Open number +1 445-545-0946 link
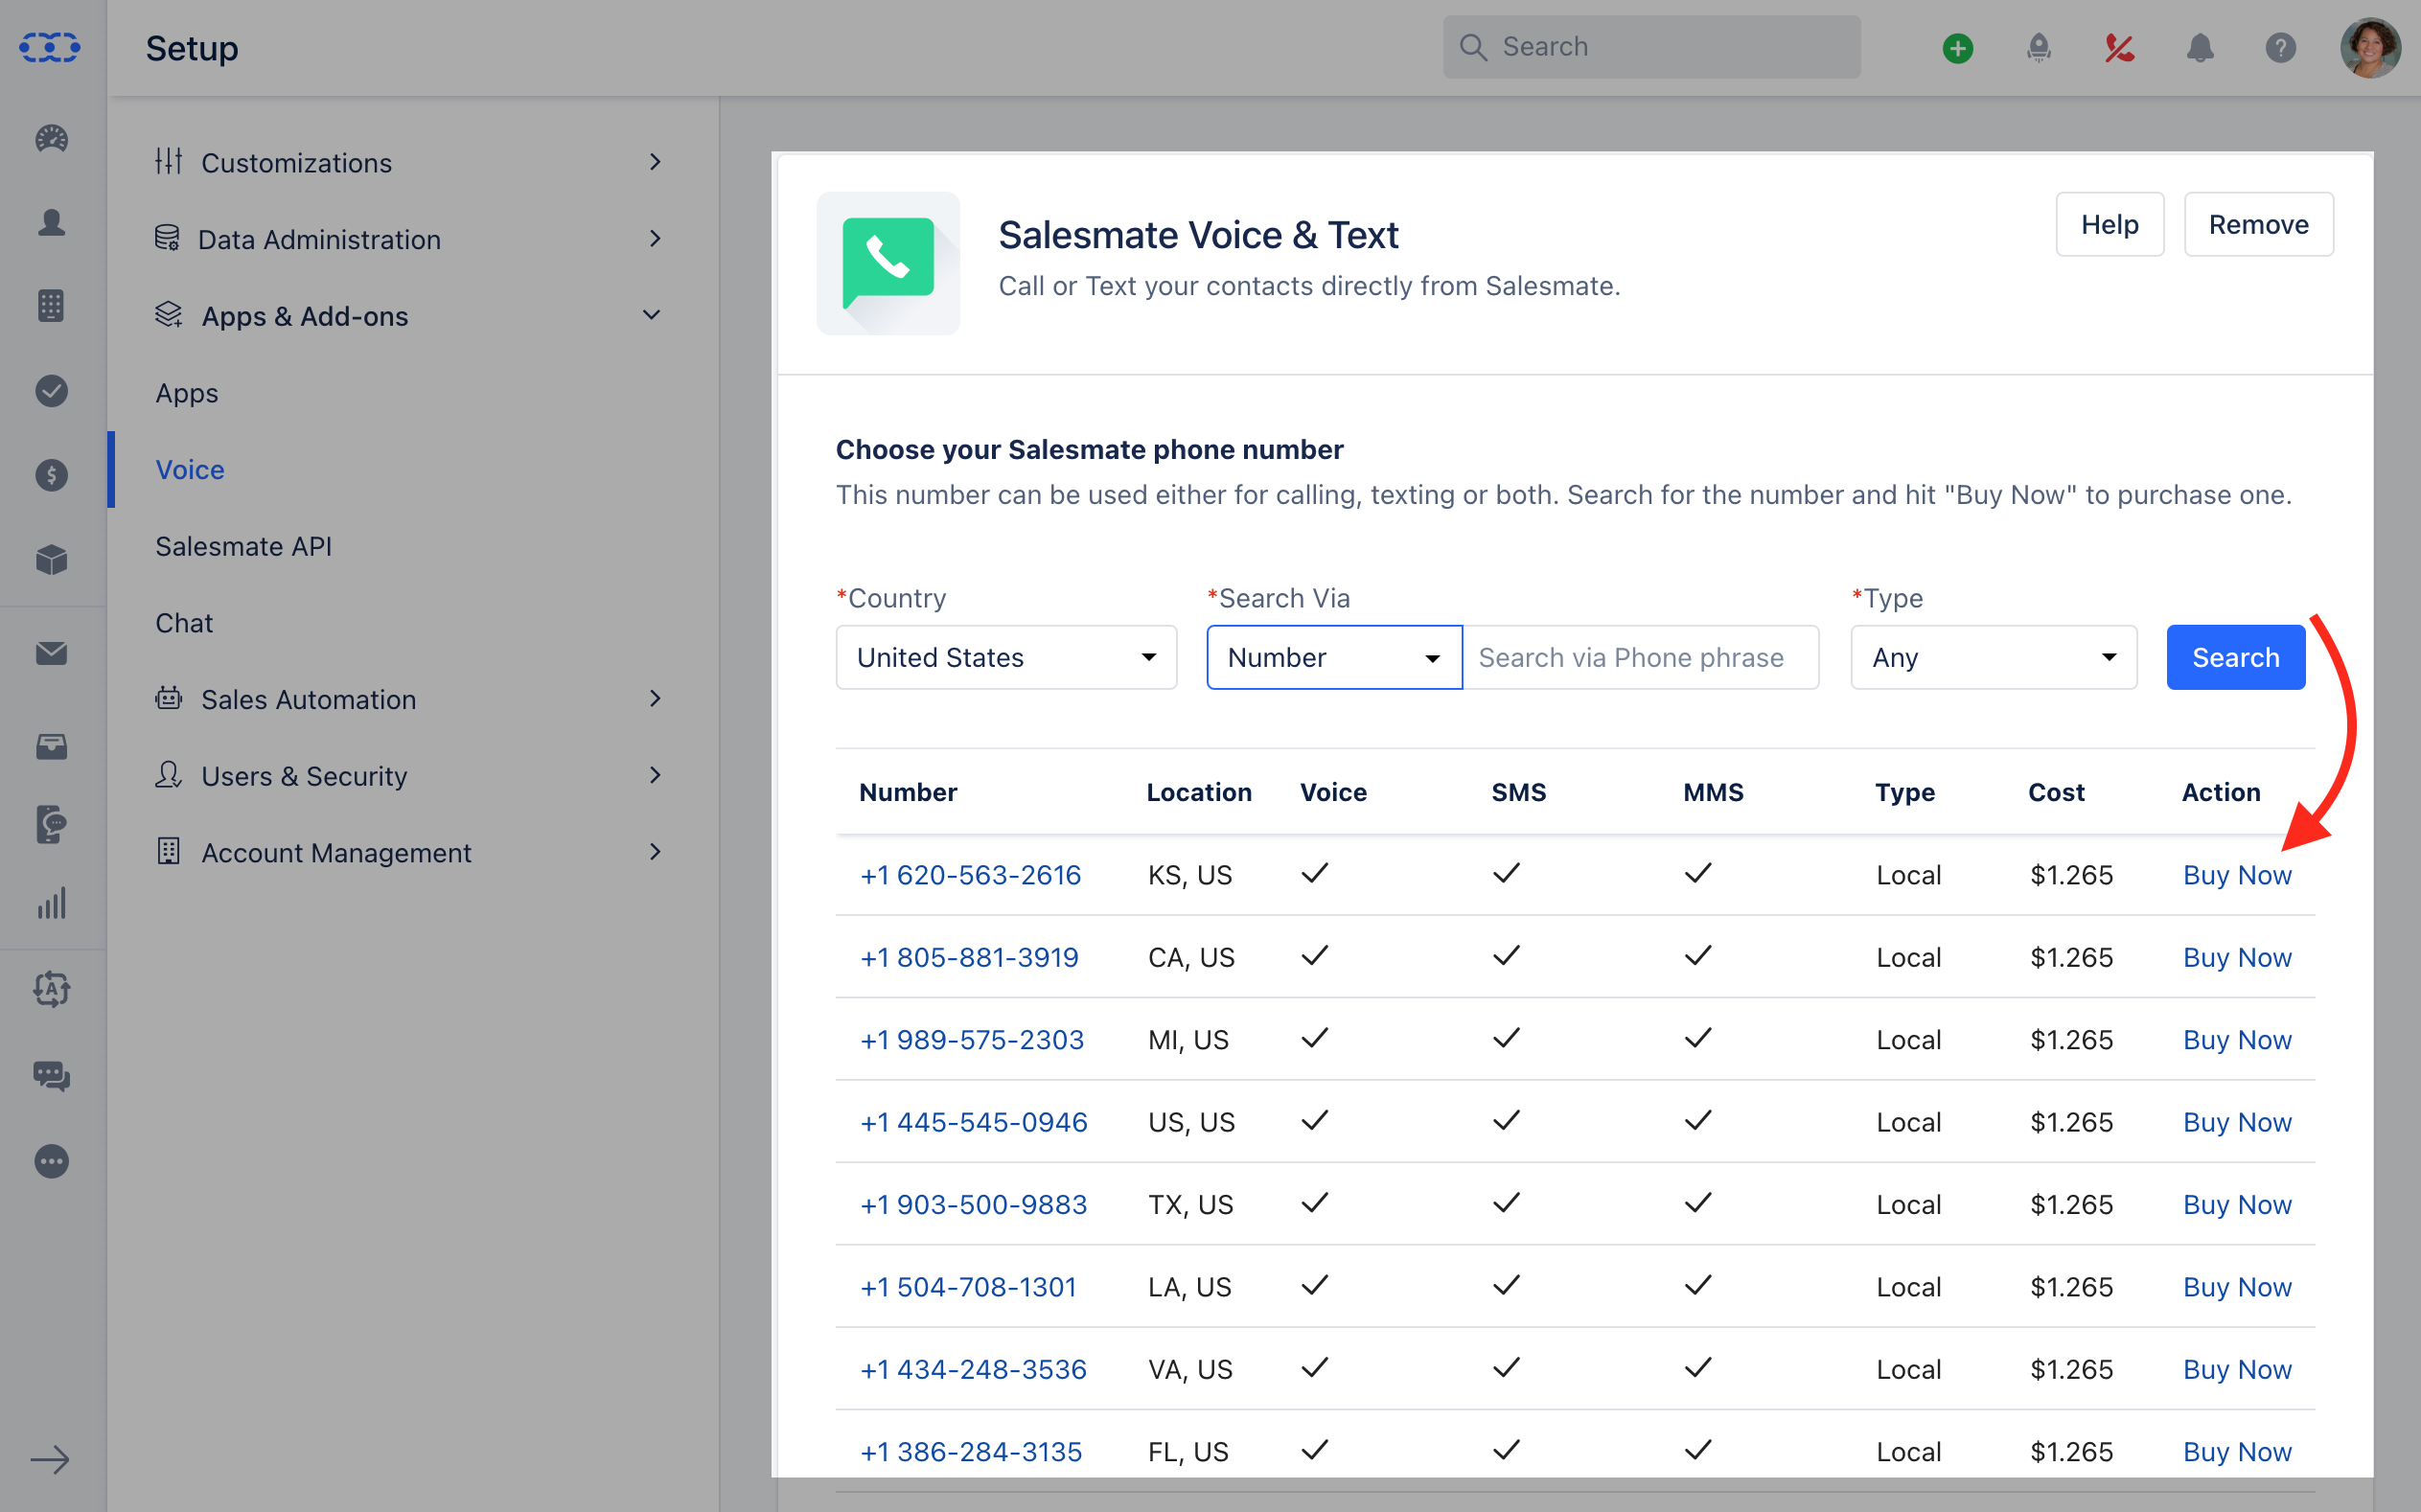This screenshot has width=2421, height=1512. pyautogui.click(x=973, y=1122)
